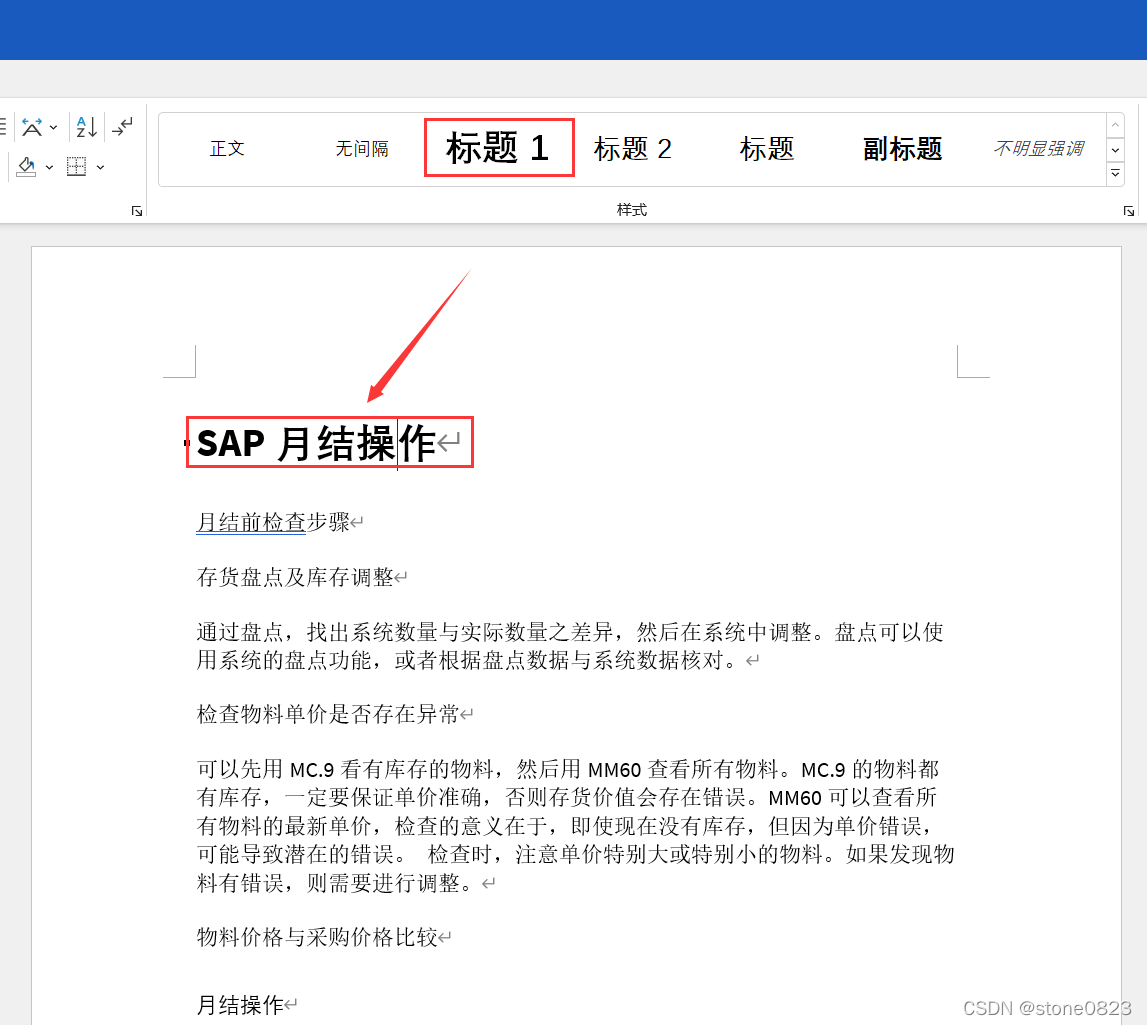Apply the 标题 2 style
Screen dimensions: 1147x1025
(x=633, y=149)
